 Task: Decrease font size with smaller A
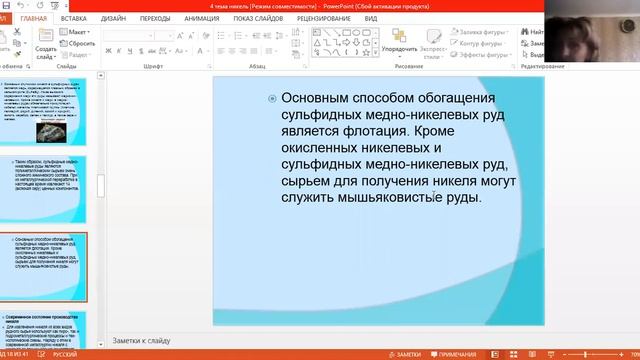coord(191,36)
